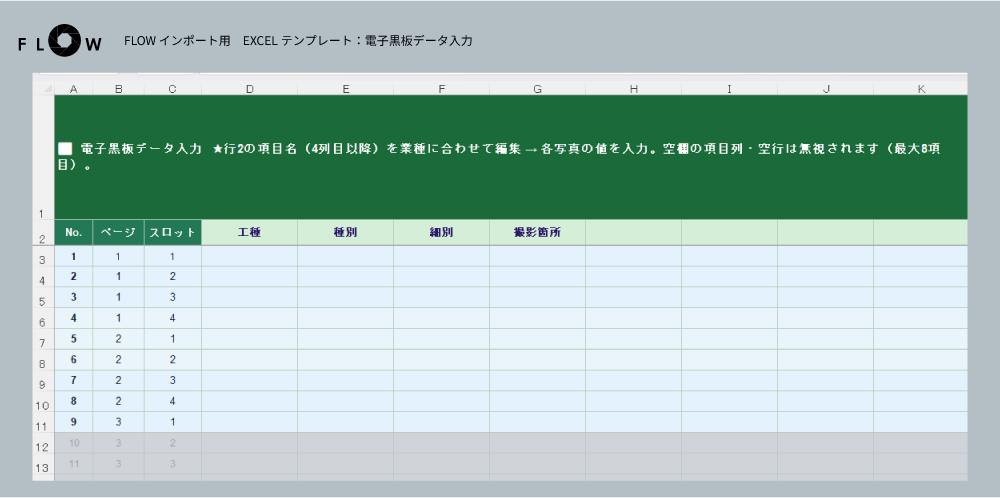Select column C header
The width and height of the screenshot is (1000, 498).
(x=173, y=89)
